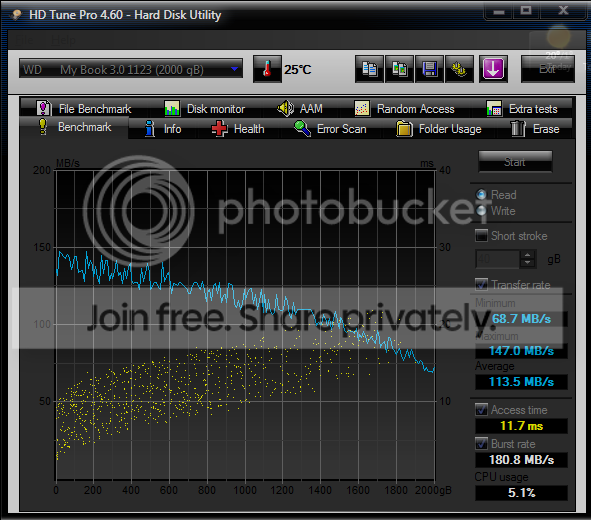Screen dimensions: 591x520
Task: Open the AAM tab
Action: click(300, 109)
